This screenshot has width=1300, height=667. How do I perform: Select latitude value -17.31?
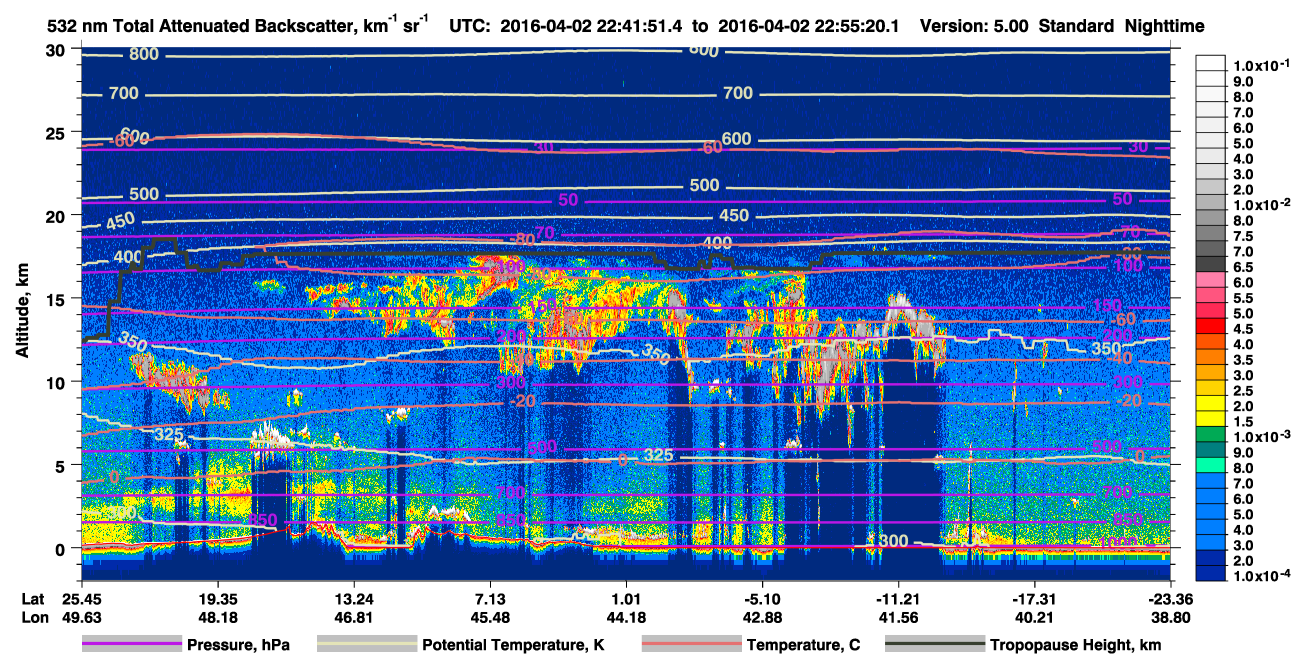pyautogui.click(x=1035, y=599)
